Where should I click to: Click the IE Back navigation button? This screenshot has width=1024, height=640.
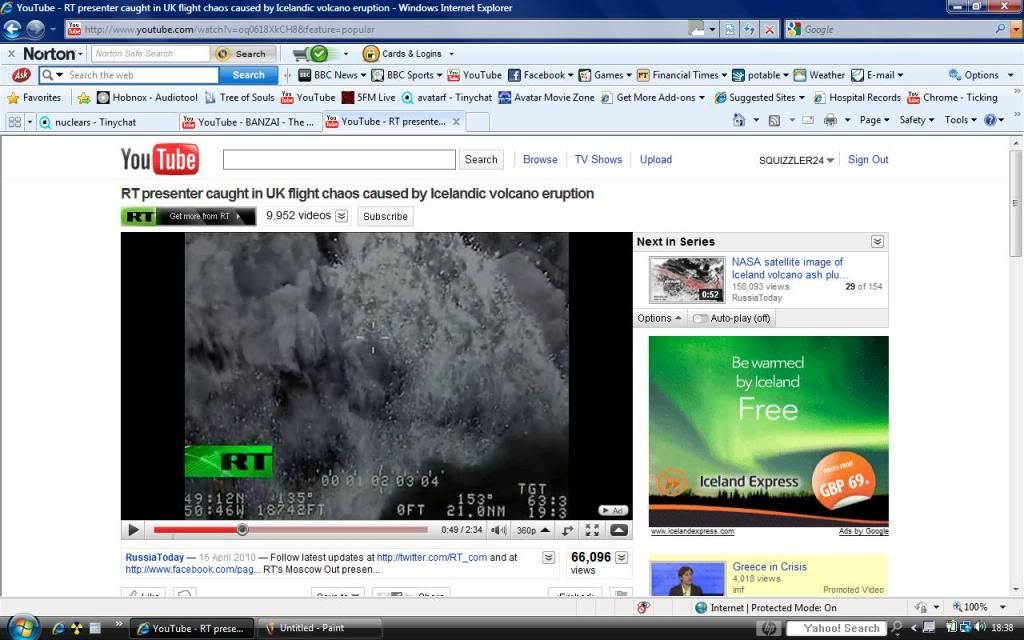13,29
